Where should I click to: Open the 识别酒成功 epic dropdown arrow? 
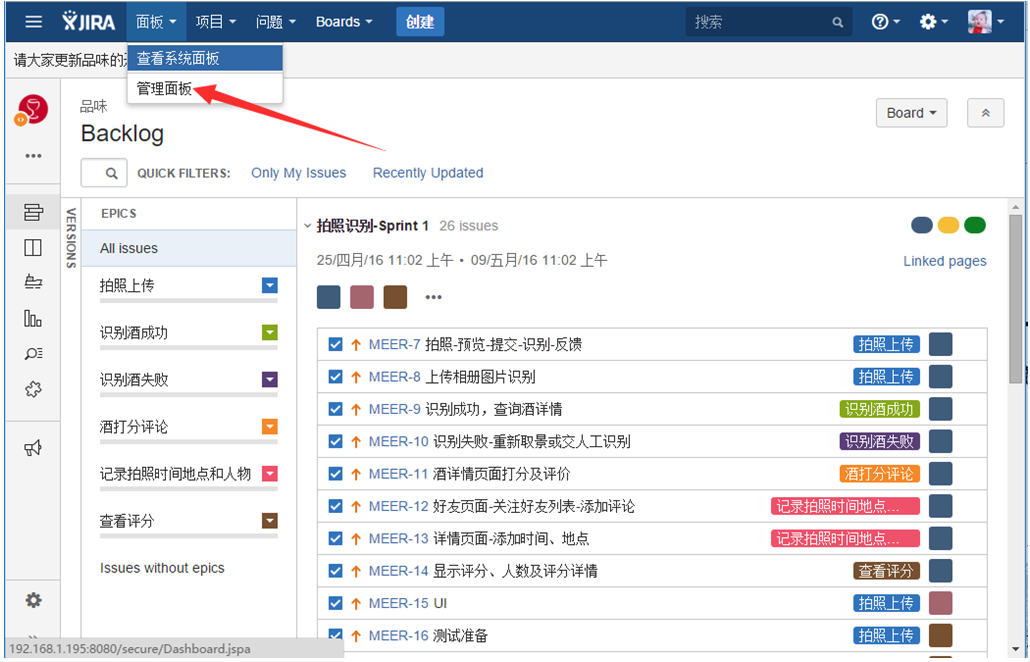(x=269, y=332)
